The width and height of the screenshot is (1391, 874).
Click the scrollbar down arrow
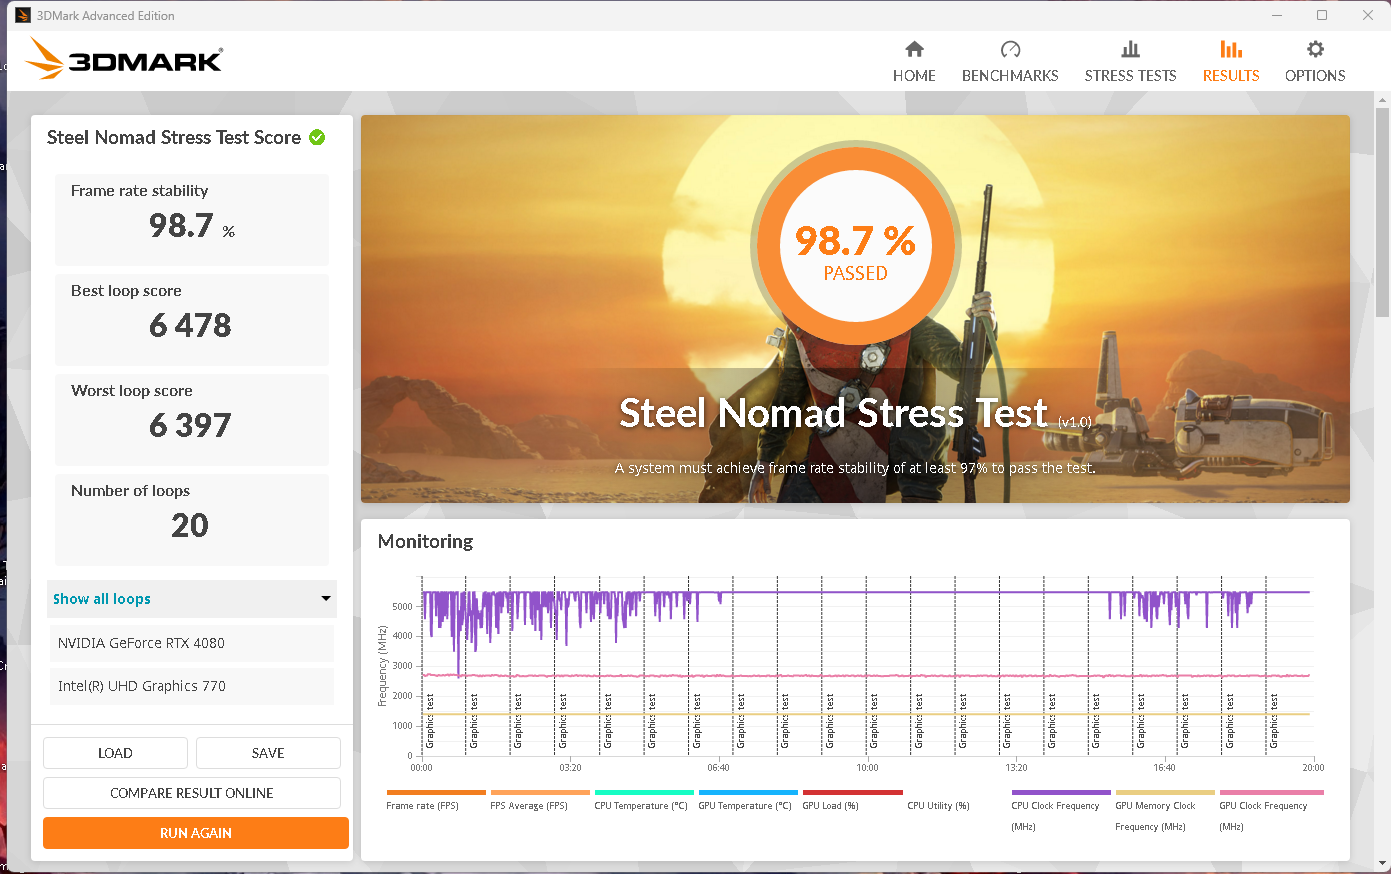coord(1383,863)
